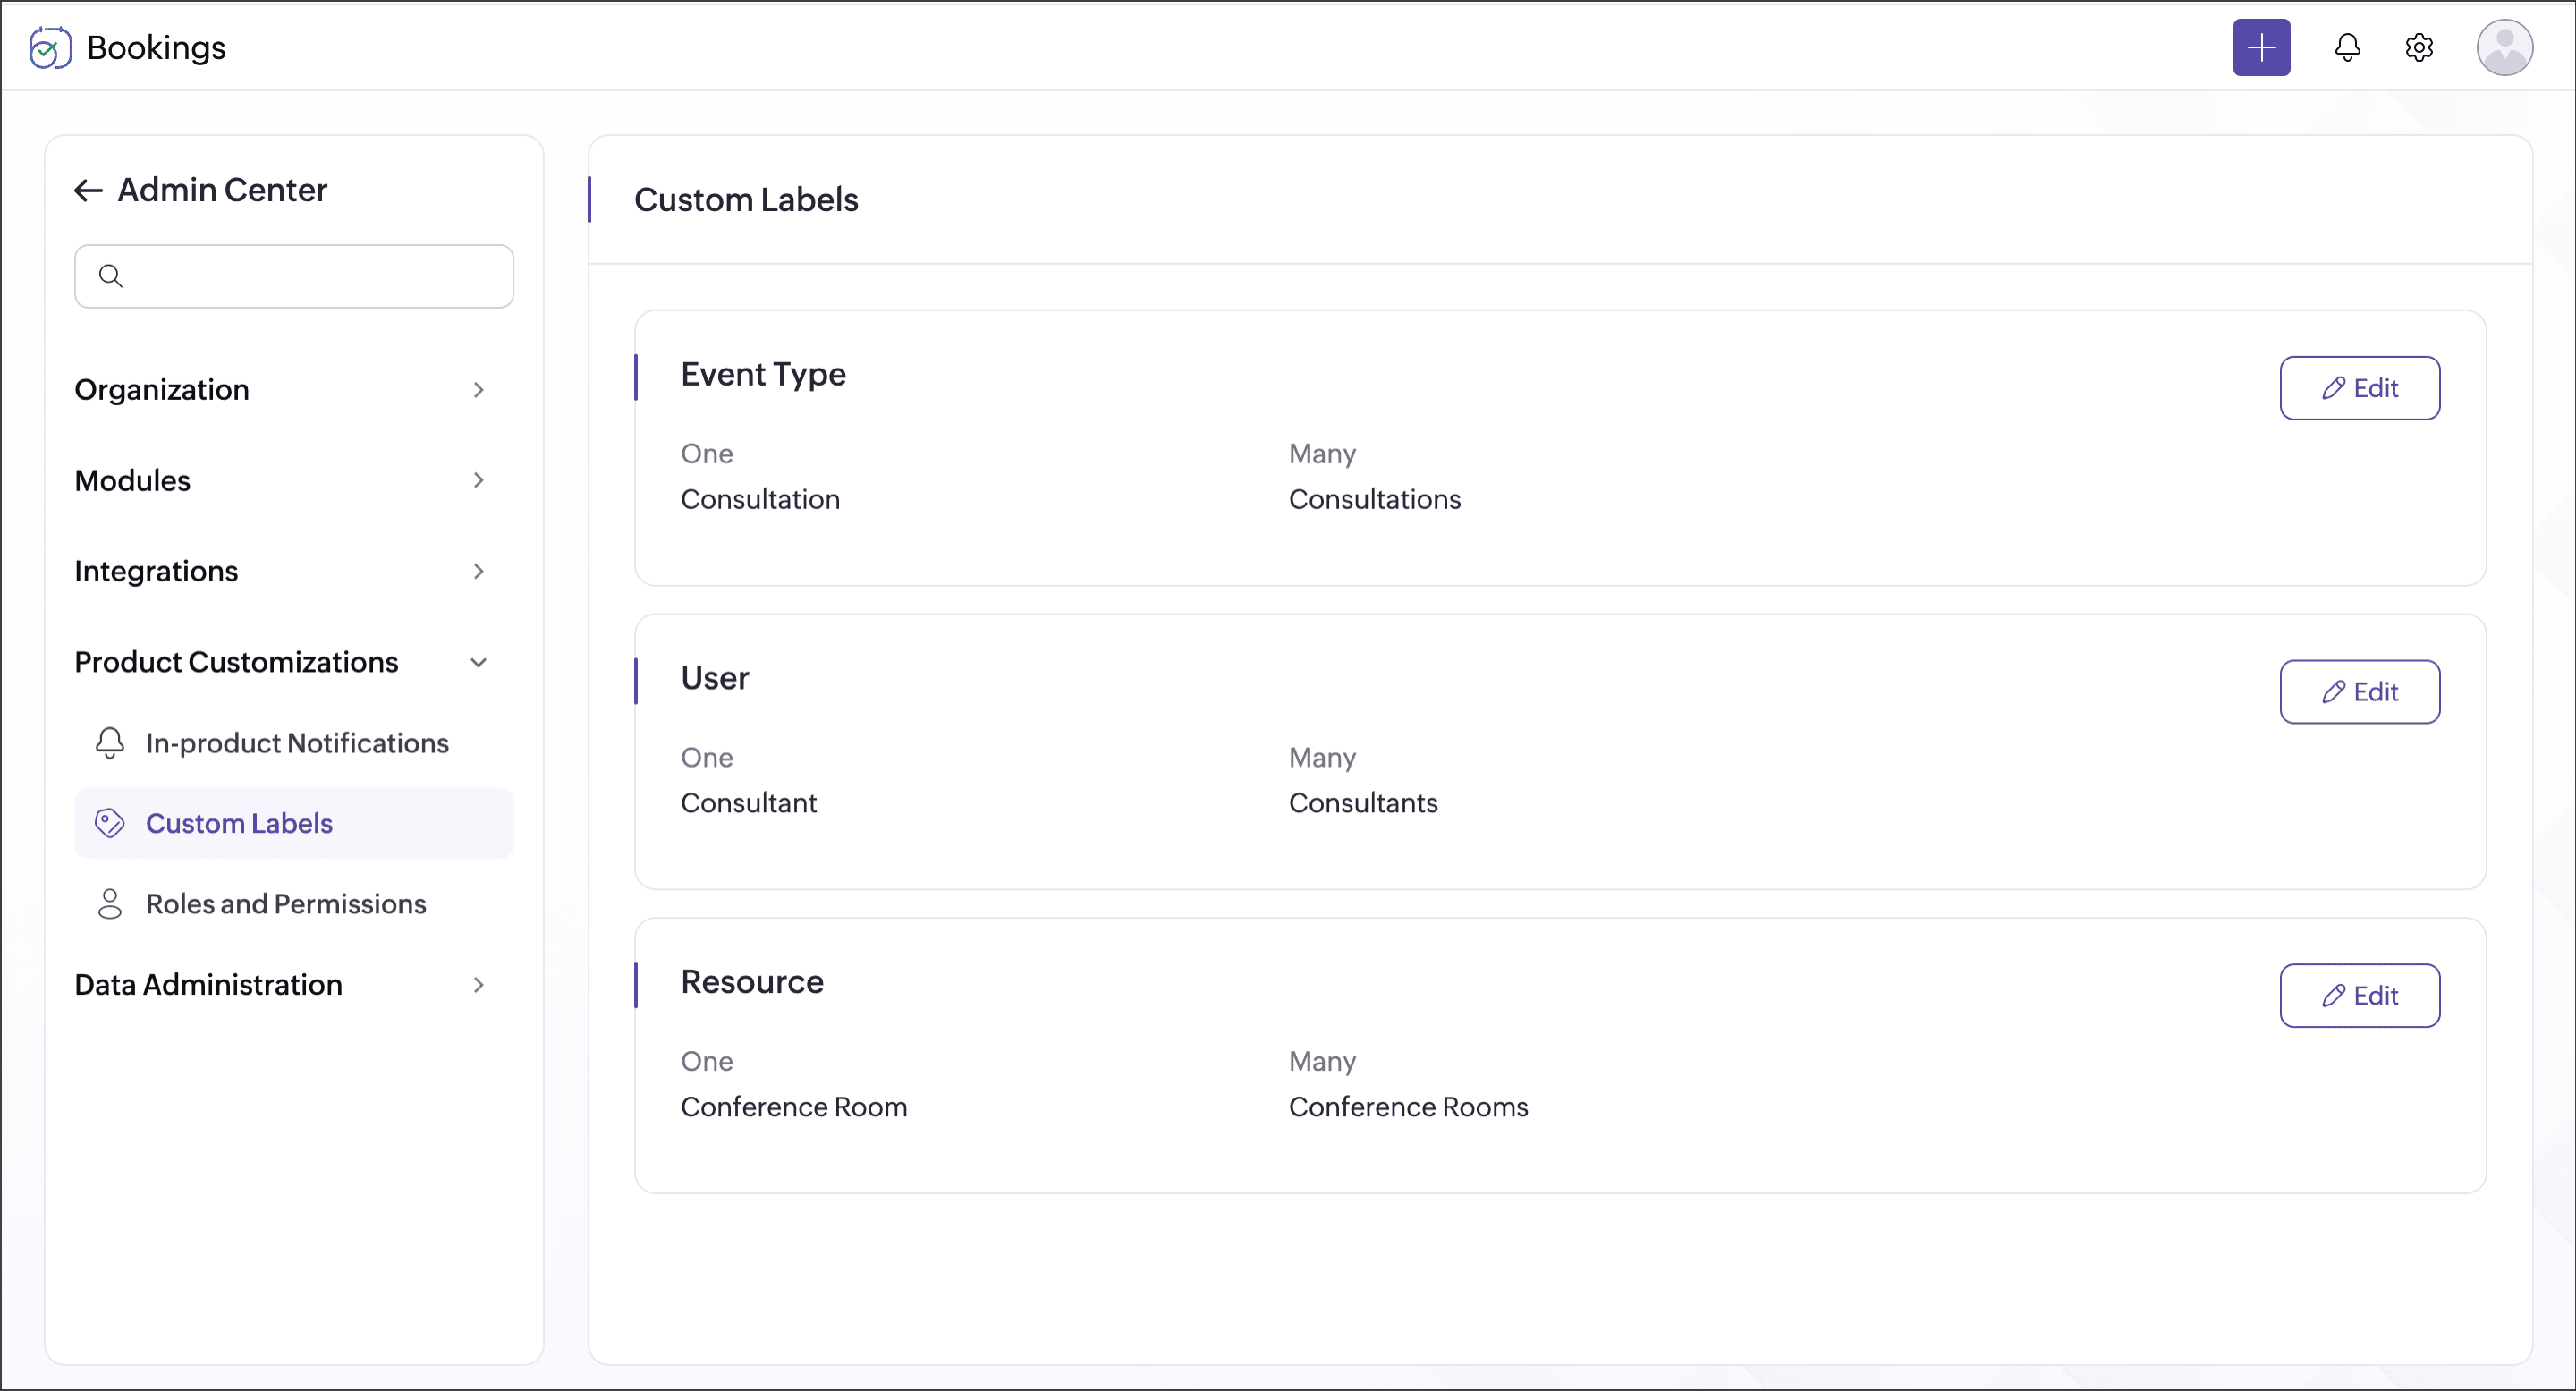Open Roles and Permissions menu item

286,904
